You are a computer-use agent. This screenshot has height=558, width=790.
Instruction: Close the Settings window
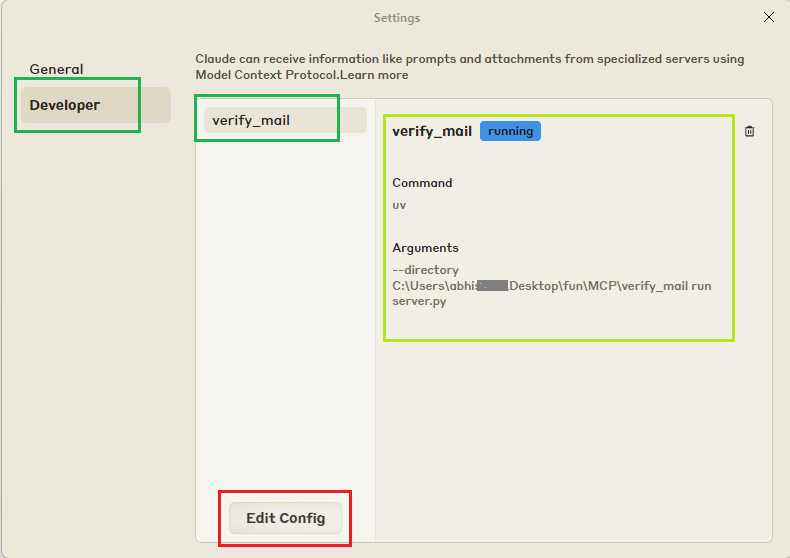[x=768, y=17]
